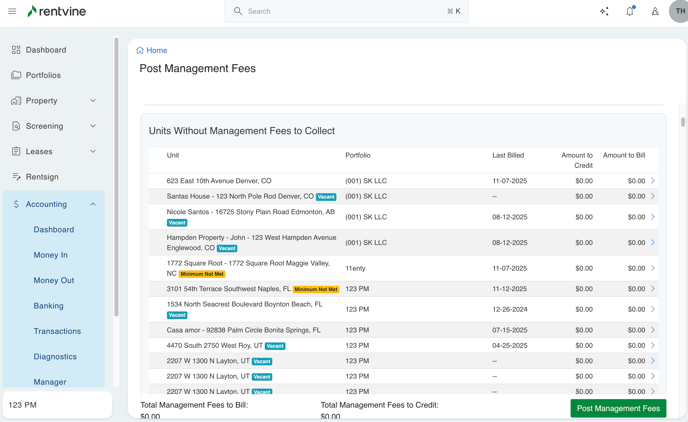The height and width of the screenshot is (422, 688).
Task: Click the Rentvine logo
Action: point(56,12)
